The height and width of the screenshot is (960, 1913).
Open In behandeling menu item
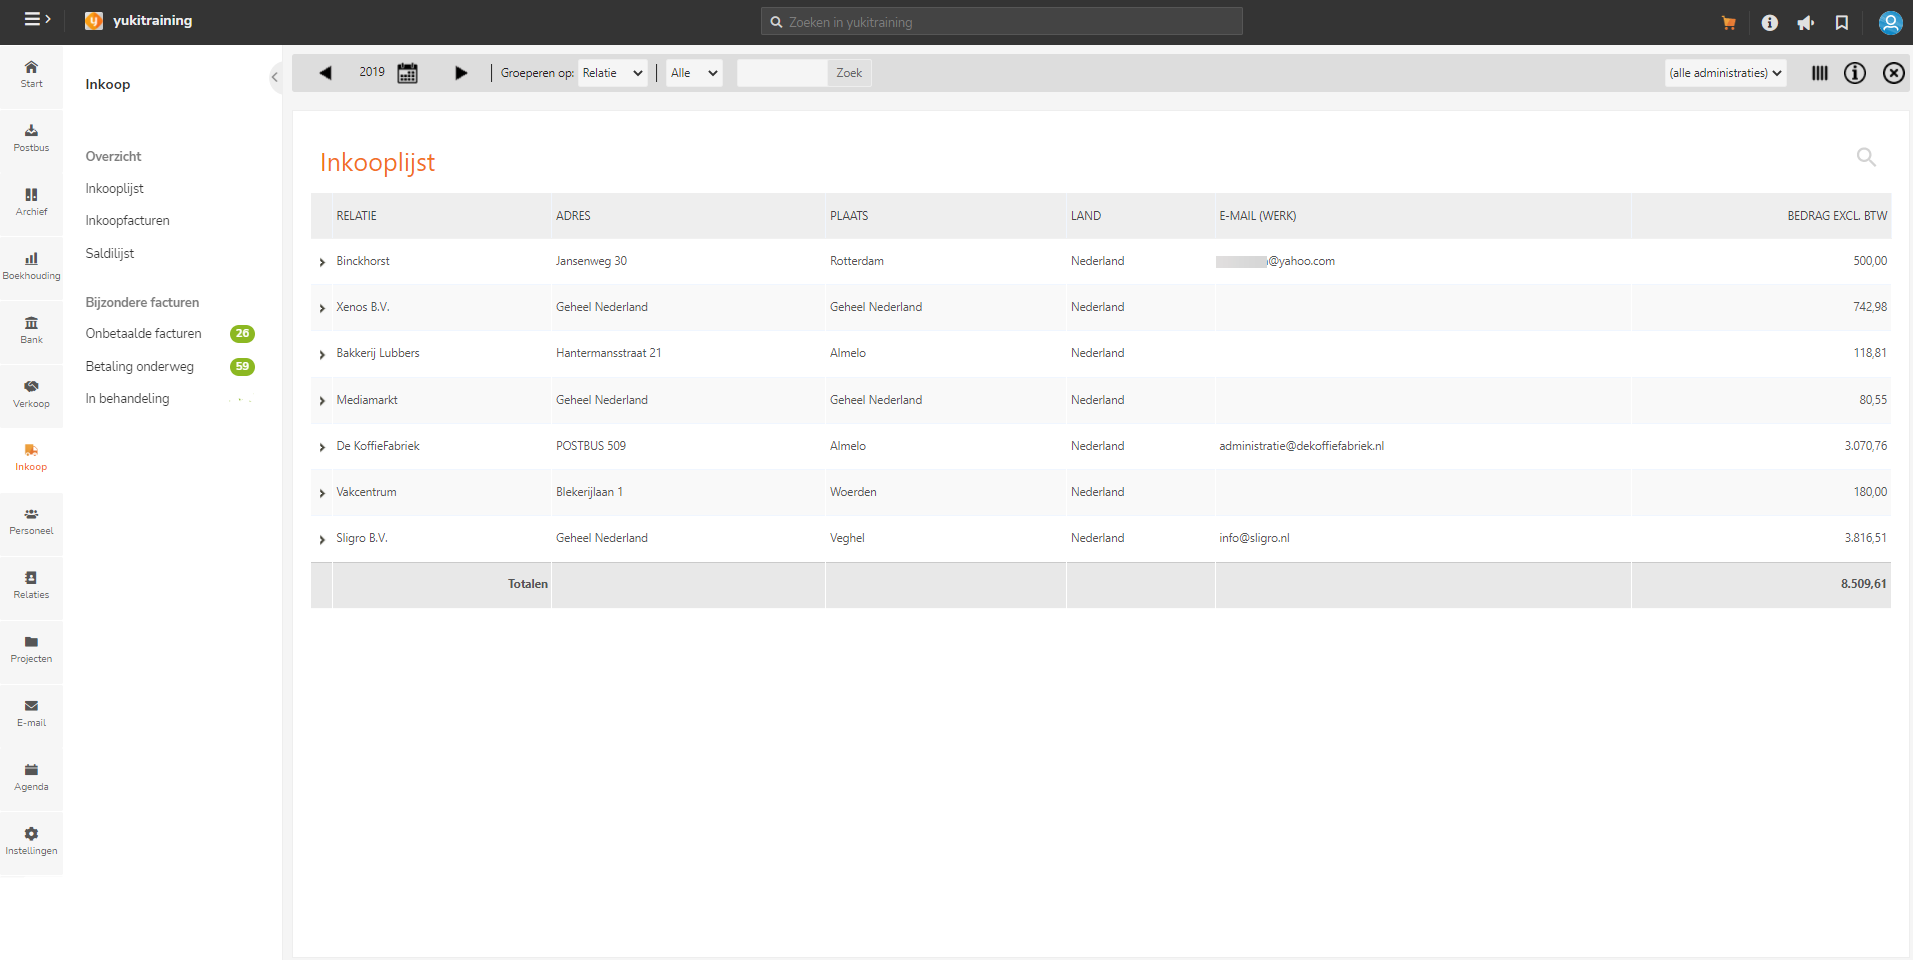point(128,399)
